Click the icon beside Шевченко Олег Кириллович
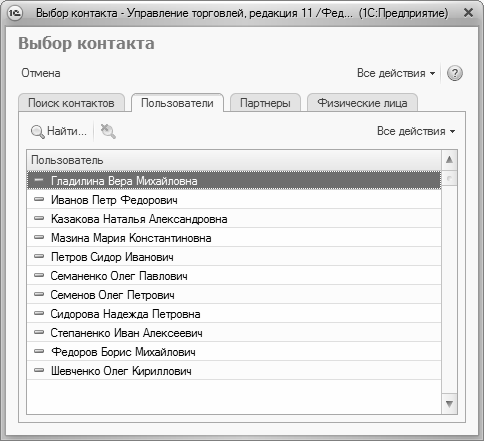 point(39,370)
